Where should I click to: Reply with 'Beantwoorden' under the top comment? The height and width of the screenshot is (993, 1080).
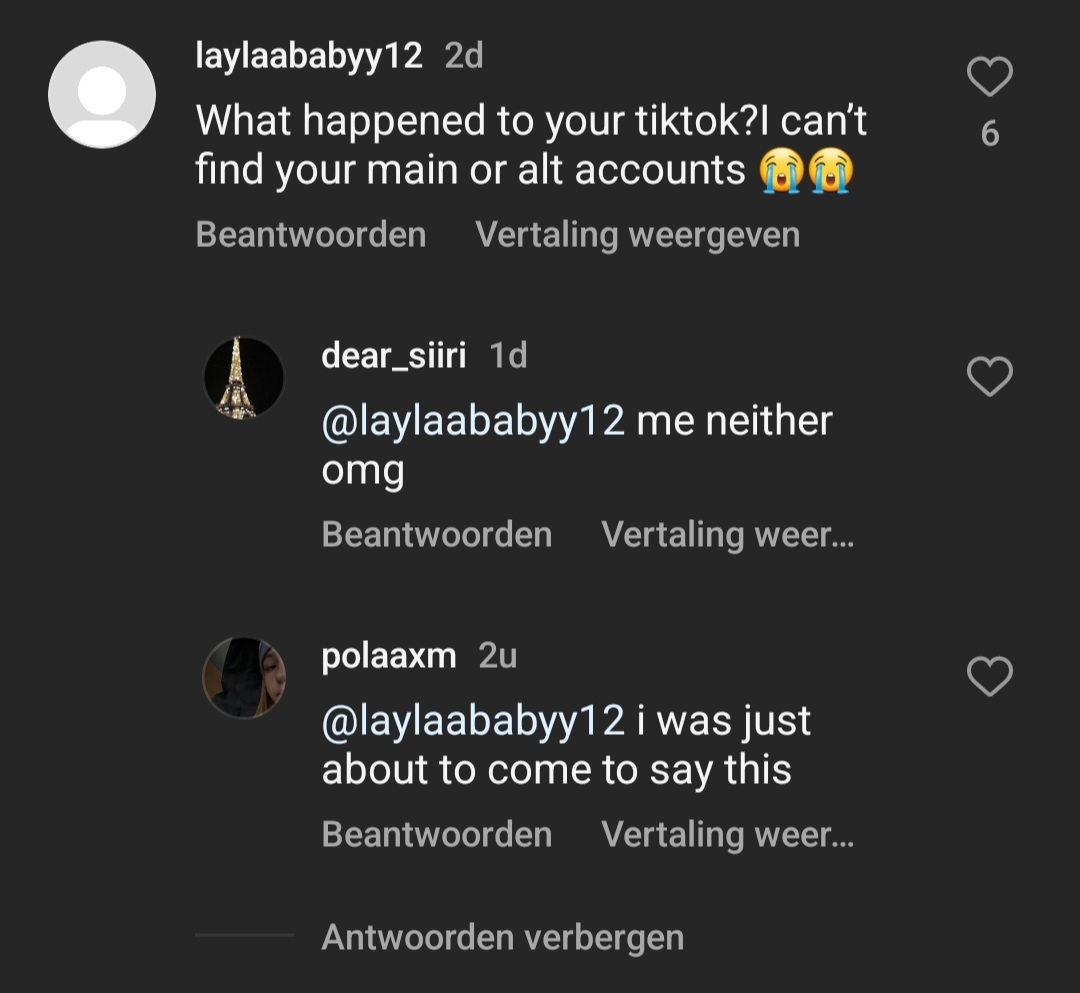click(312, 233)
